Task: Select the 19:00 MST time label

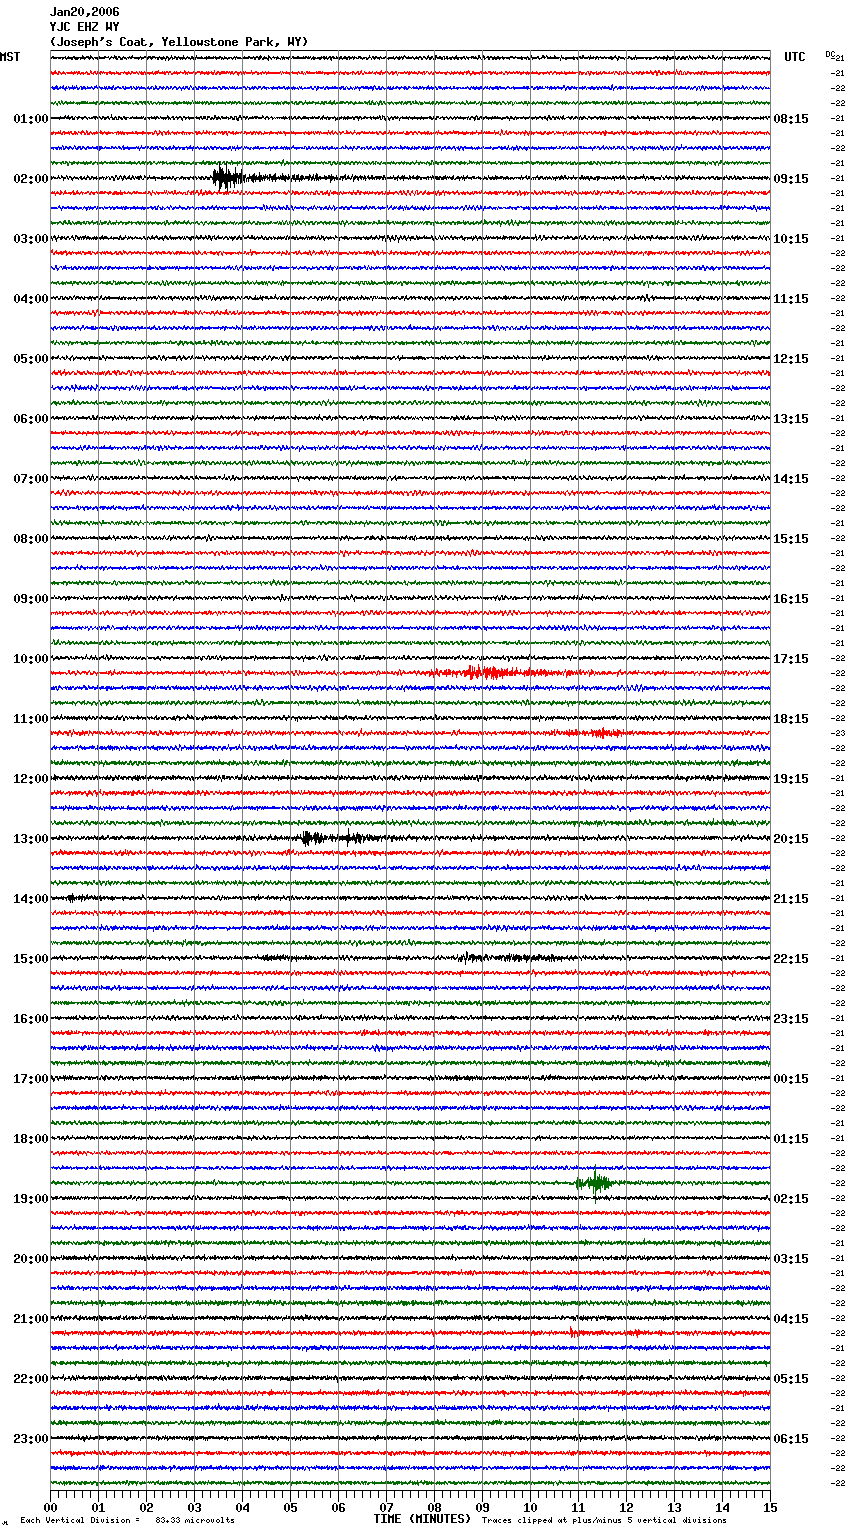Action: [x=30, y=1199]
